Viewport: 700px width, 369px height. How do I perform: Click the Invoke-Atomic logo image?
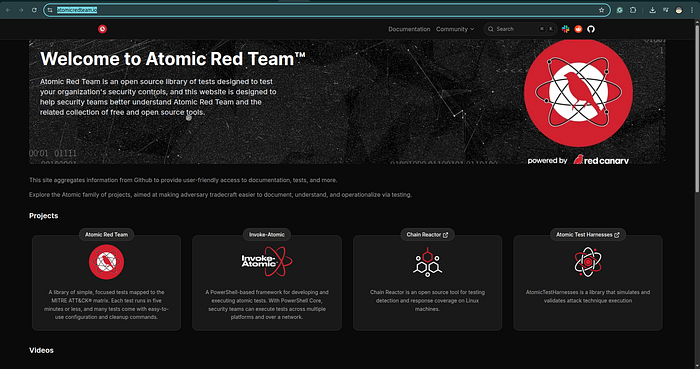tap(267, 261)
